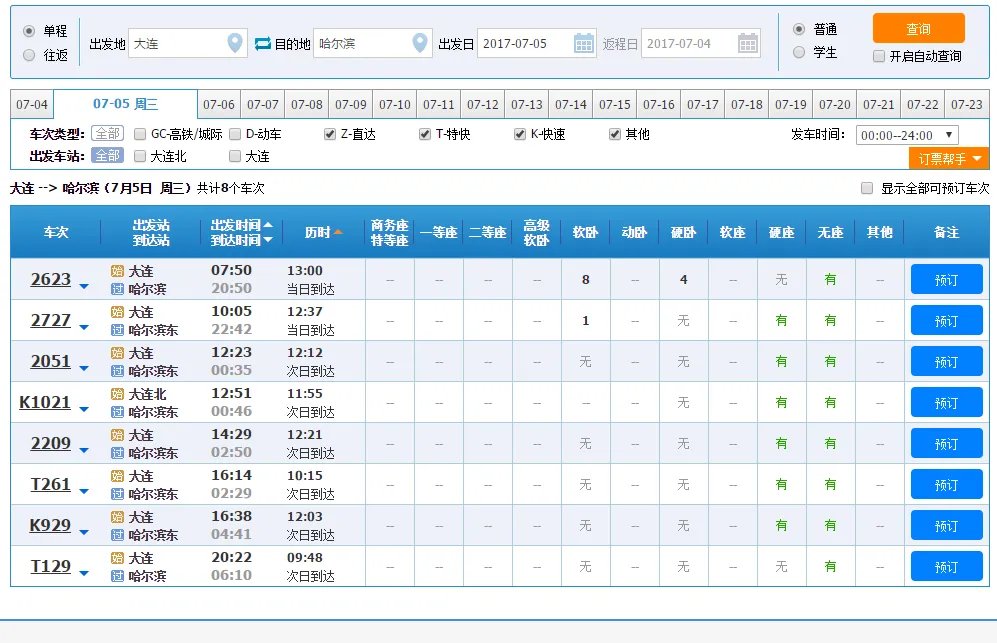Click the 出发地 city input field

coord(180,44)
